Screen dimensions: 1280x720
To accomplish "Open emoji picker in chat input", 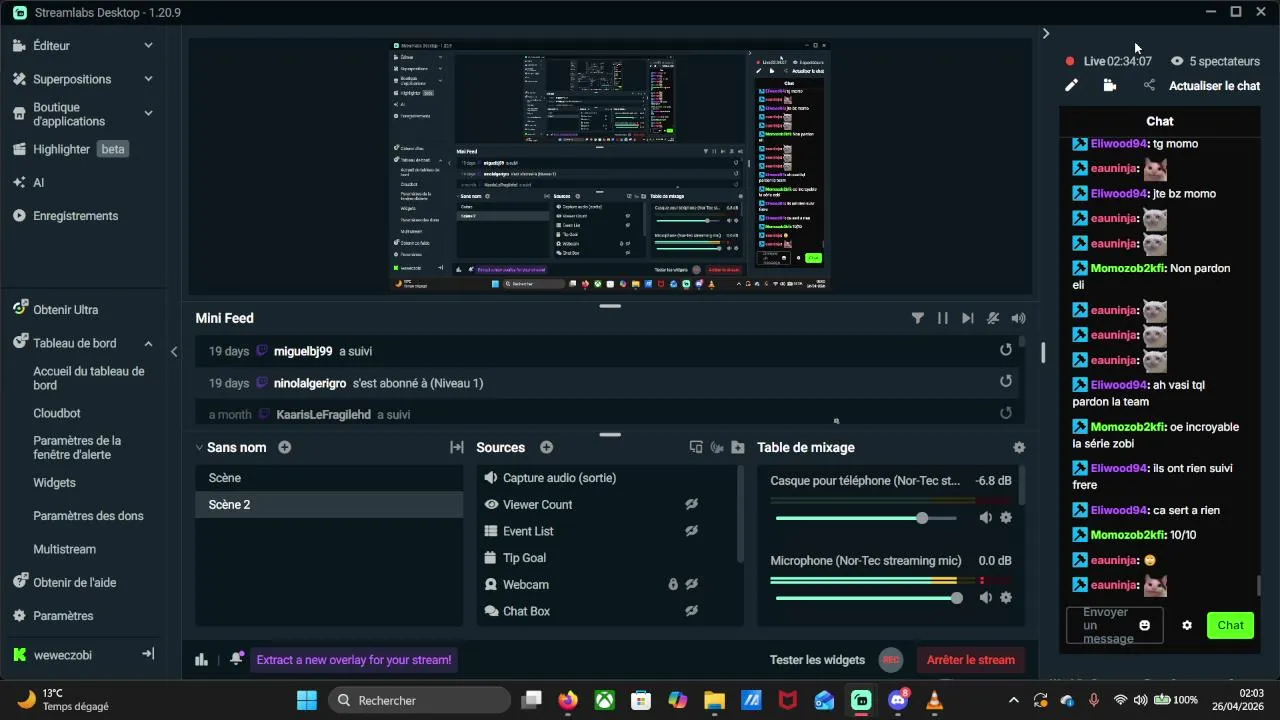I will pos(1145,625).
